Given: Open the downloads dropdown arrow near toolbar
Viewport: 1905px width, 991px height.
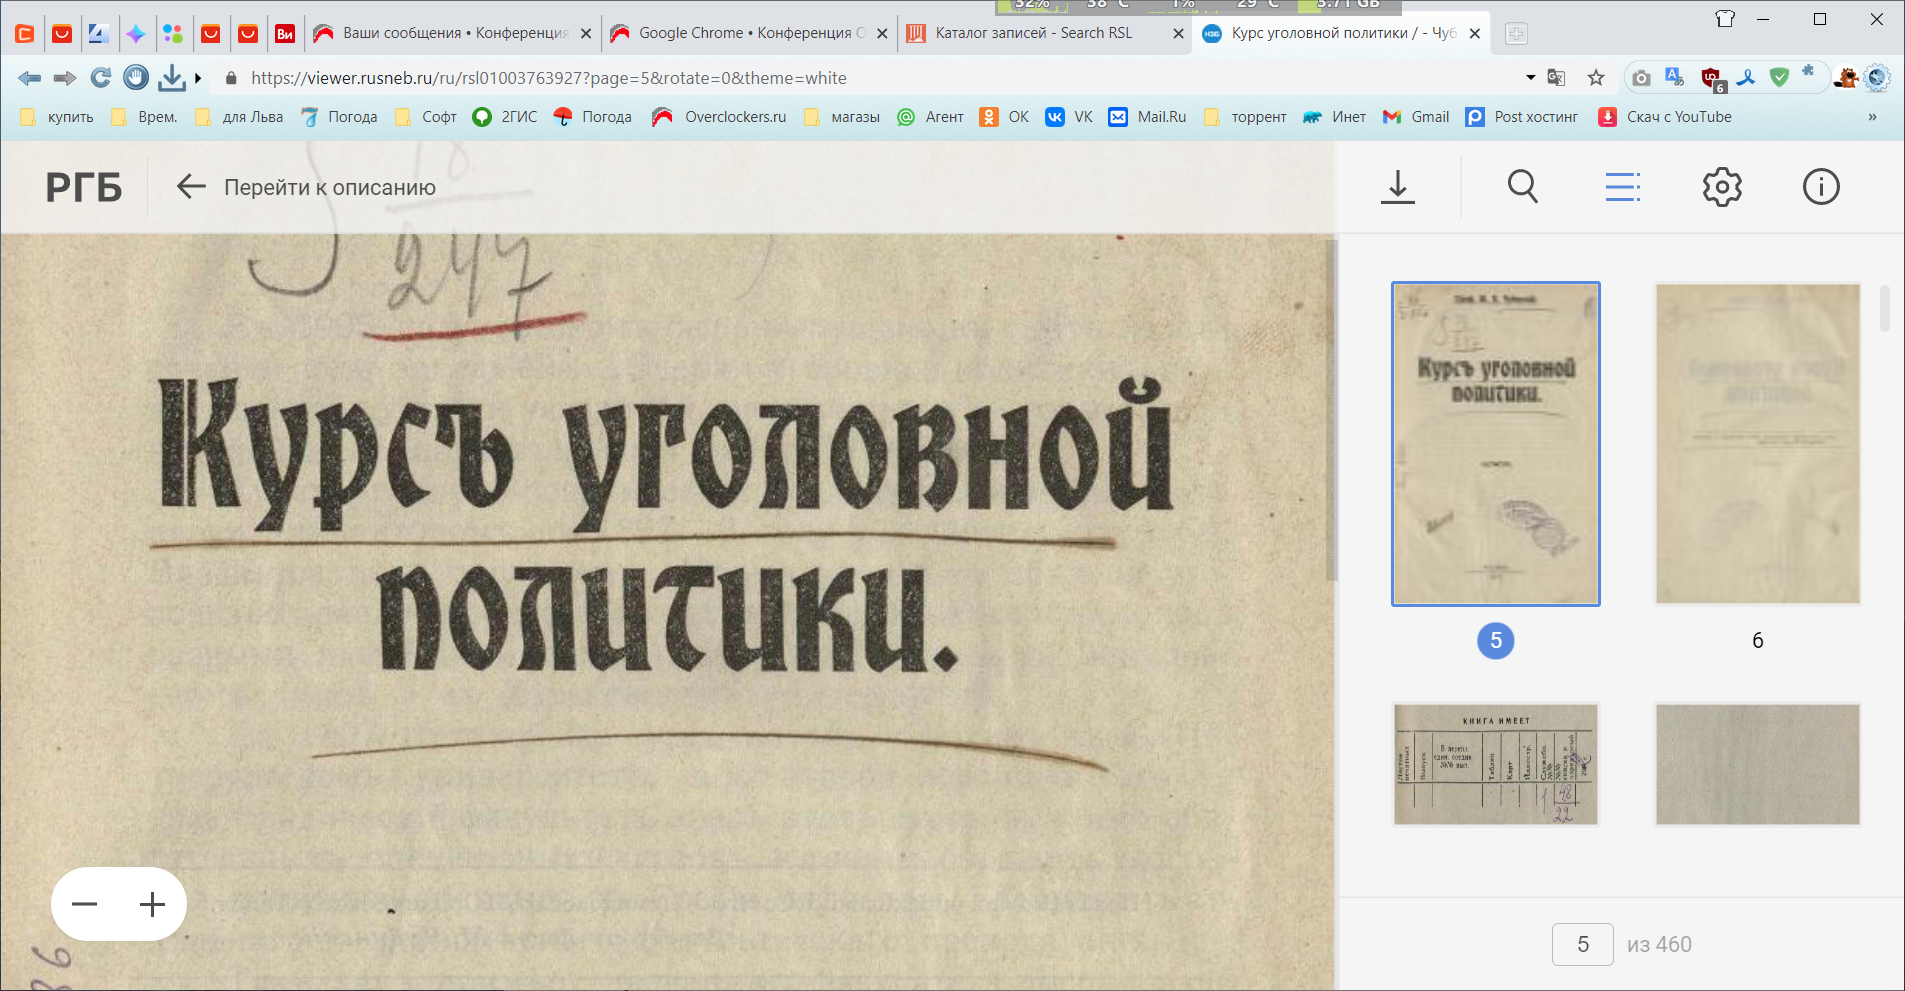Looking at the screenshot, I should pos(198,78).
